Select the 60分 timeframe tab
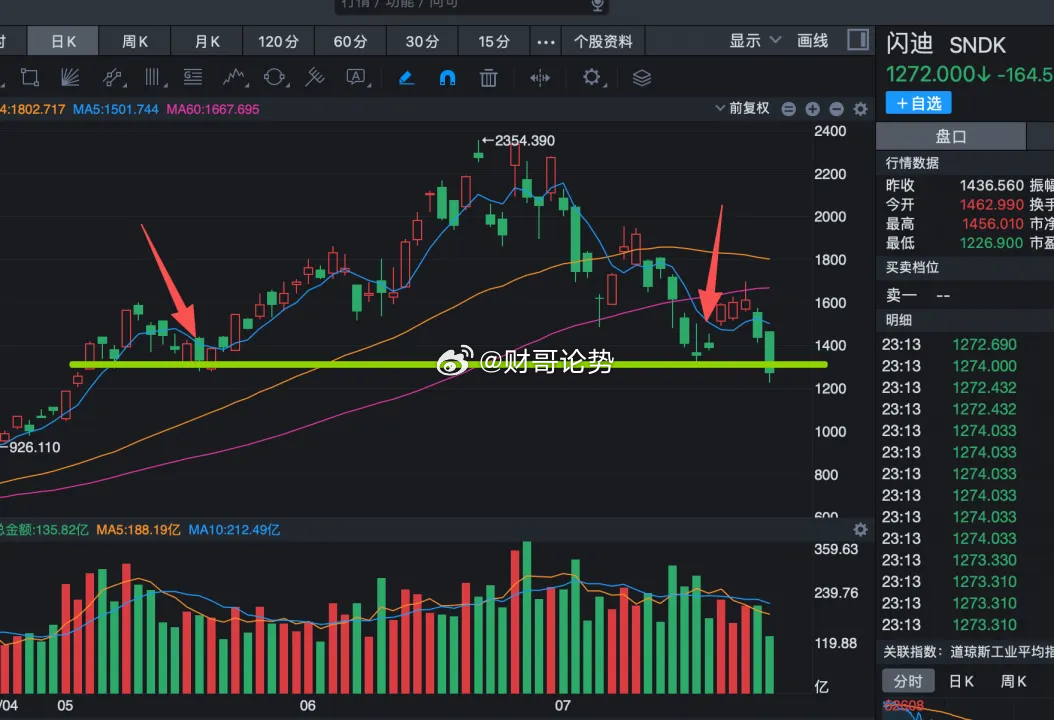 pyautogui.click(x=350, y=41)
